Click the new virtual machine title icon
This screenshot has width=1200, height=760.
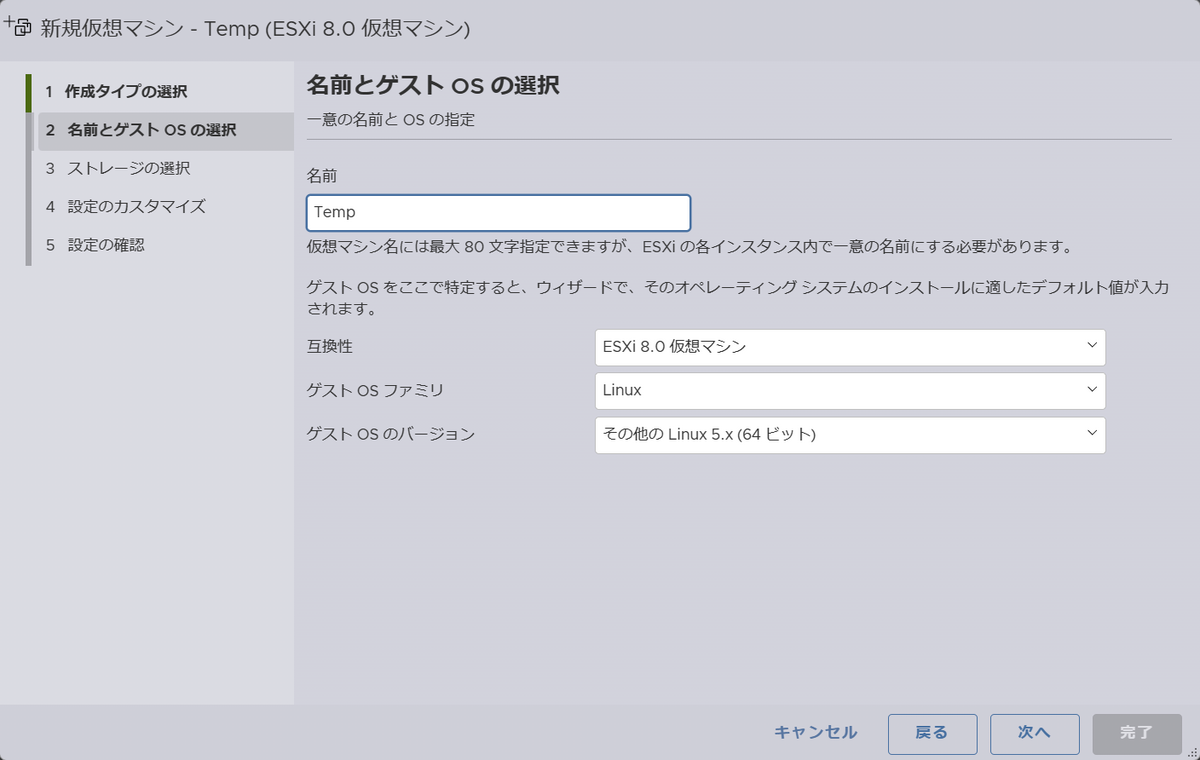(x=18, y=28)
